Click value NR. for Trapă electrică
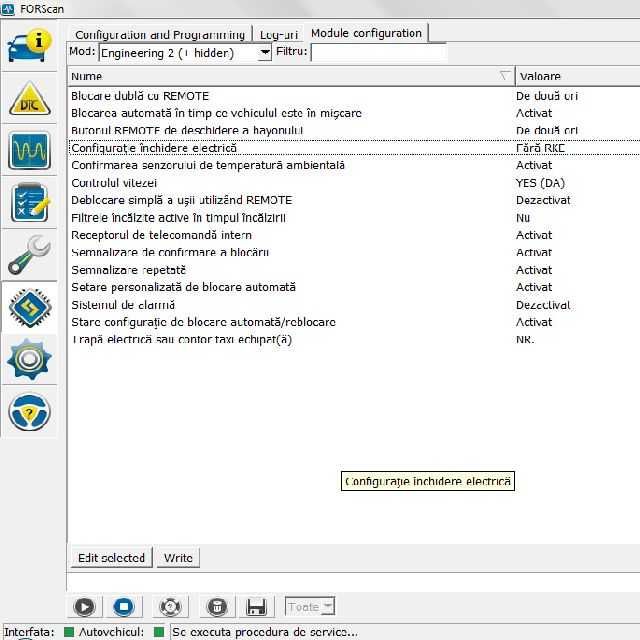The height and width of the screenshot is (640, 640). tap(525, 340)
